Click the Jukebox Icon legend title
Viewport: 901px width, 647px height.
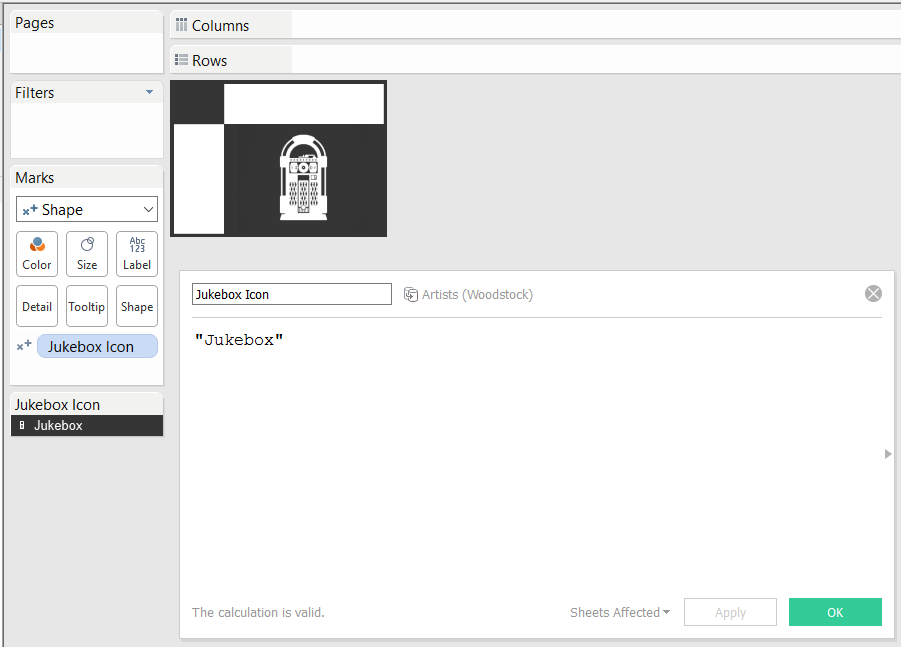click(x=57, y=405)
